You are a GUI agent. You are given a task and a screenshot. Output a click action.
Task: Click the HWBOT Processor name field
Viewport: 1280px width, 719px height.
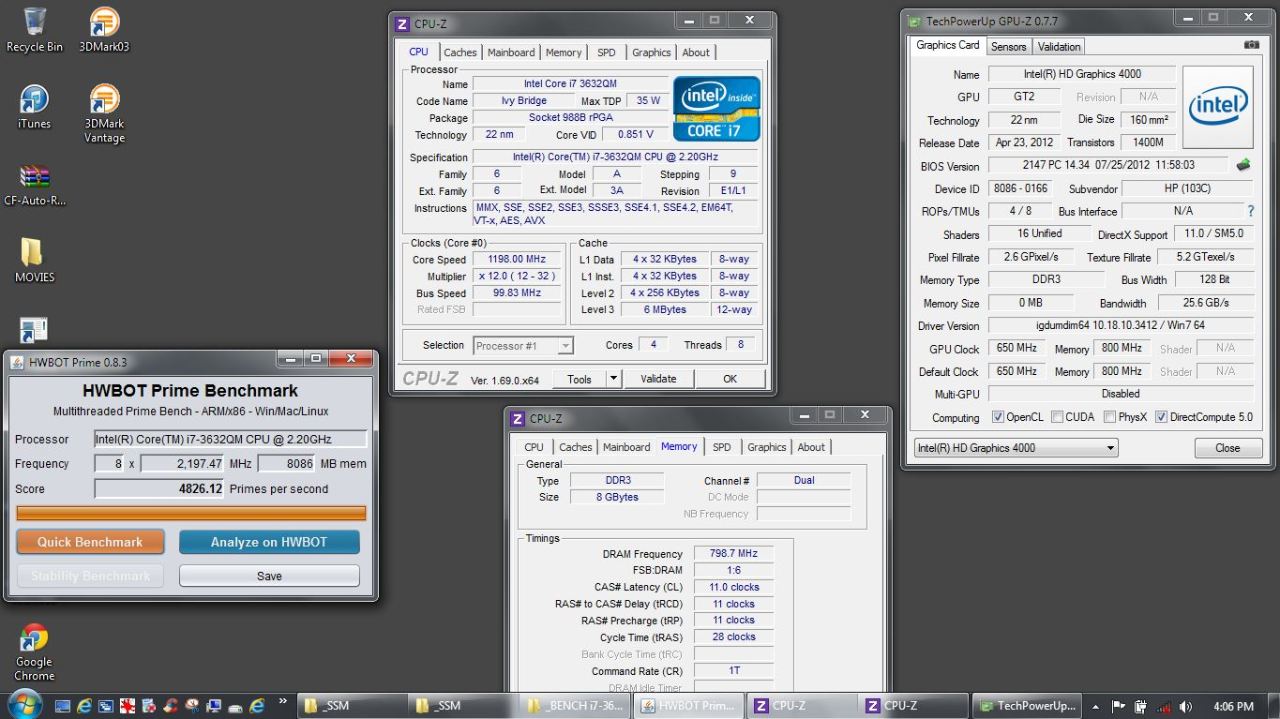click(x=230, y=439)
